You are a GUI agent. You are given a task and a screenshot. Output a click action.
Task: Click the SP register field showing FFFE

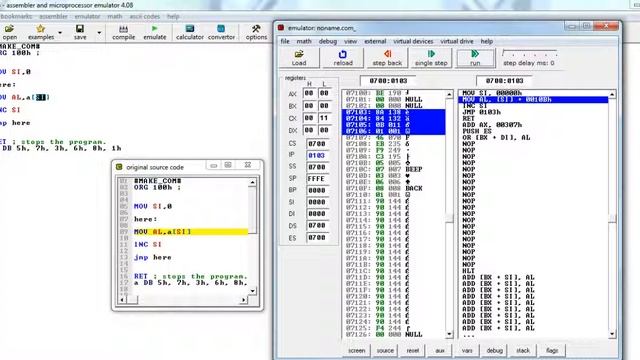(317, 179)
